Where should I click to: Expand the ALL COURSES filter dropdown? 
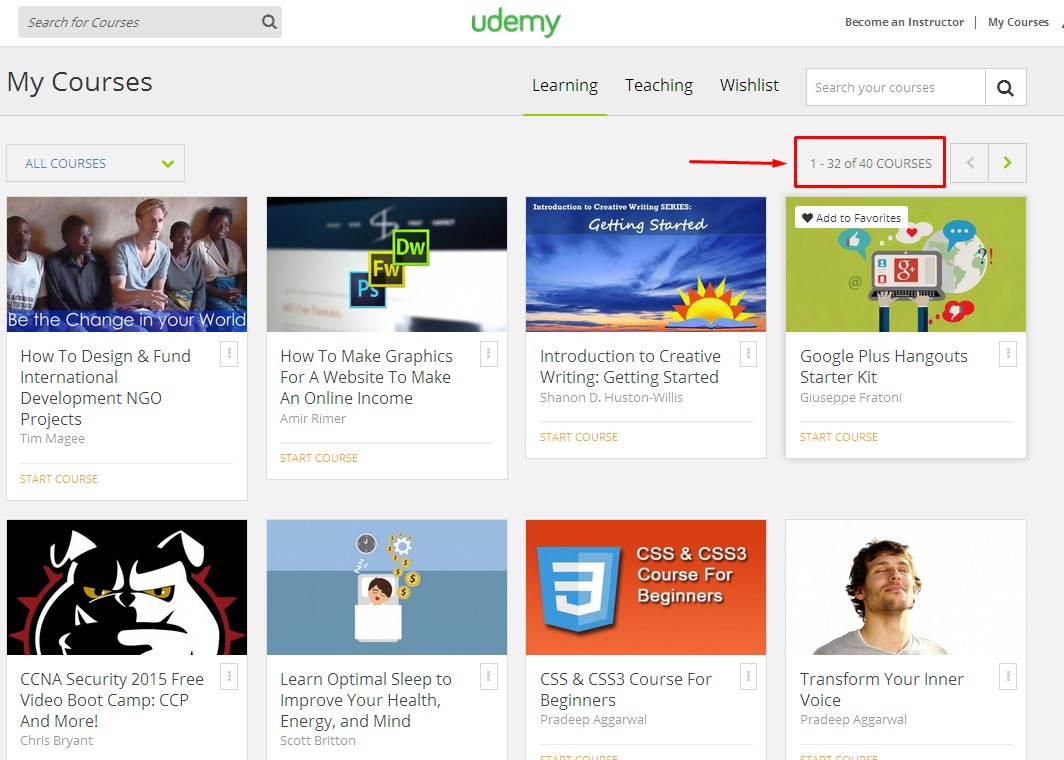(95, 163)
